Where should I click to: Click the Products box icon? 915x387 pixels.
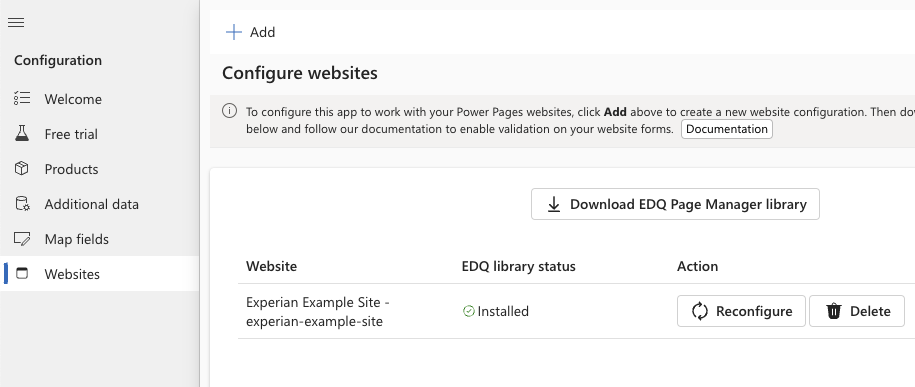point(22,169)
